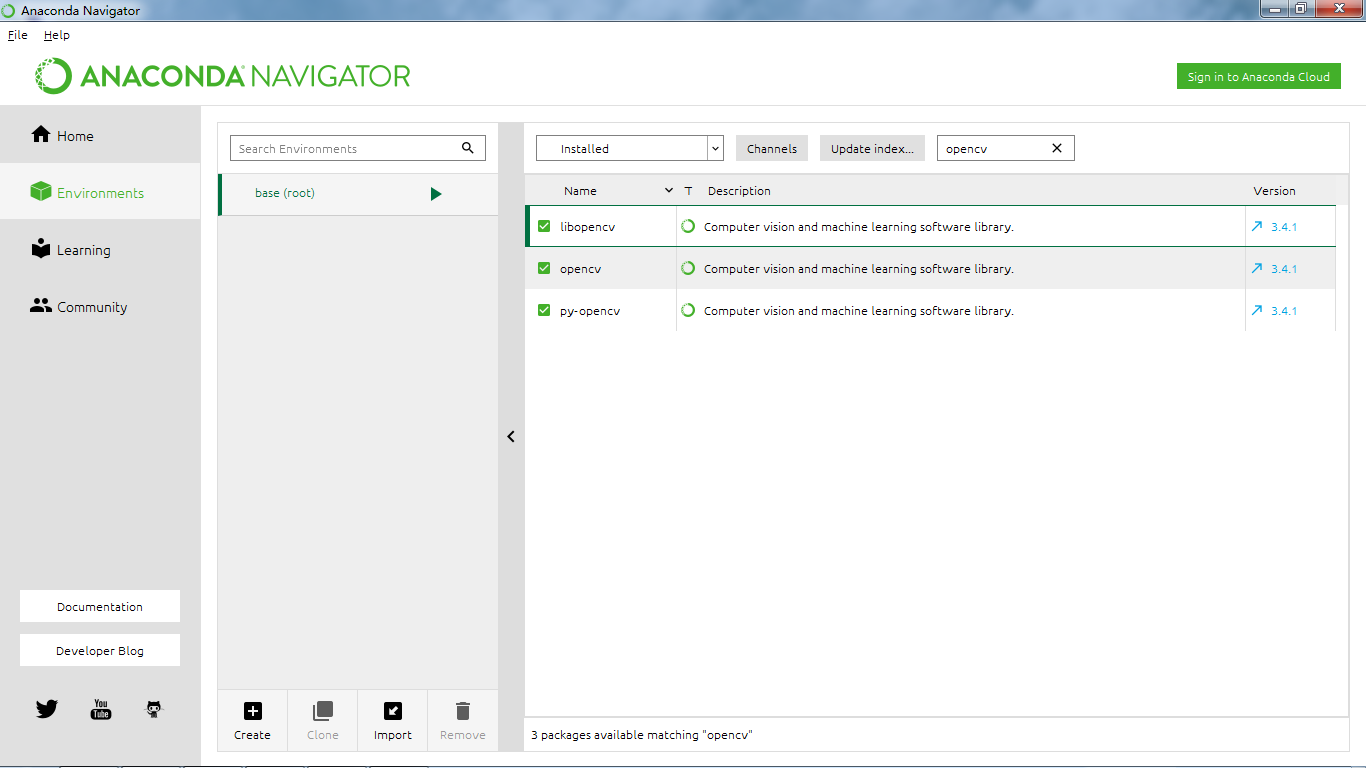The height and width of the screenshot is (768, 1366).
Task: Open the Help menu
Action: [x=57, y=34]
